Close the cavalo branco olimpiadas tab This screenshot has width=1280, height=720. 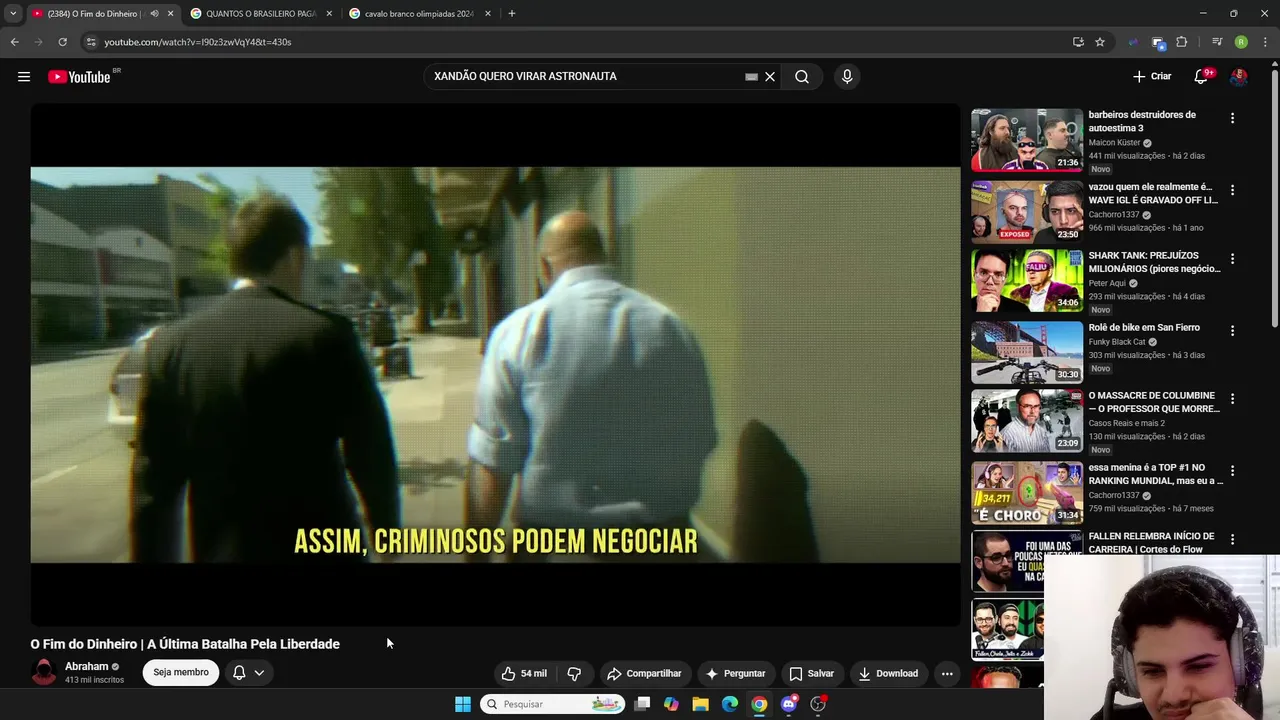coord(488,14)
